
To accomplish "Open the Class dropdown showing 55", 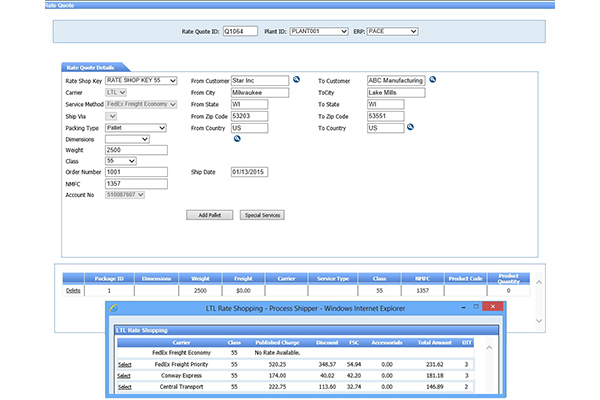I will (x=121, y=161).
